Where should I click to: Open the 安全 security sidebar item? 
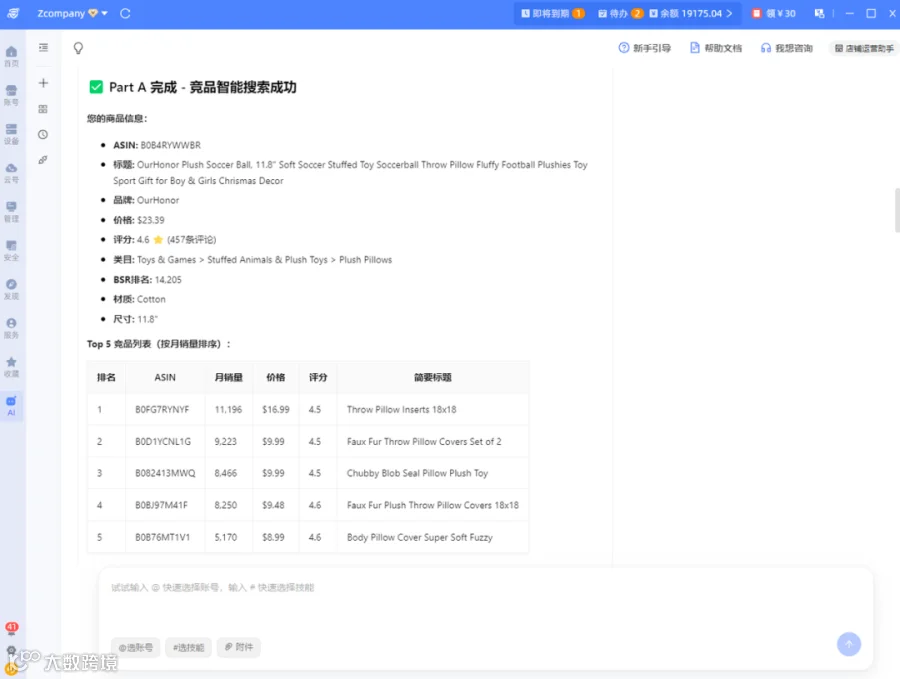11,250
